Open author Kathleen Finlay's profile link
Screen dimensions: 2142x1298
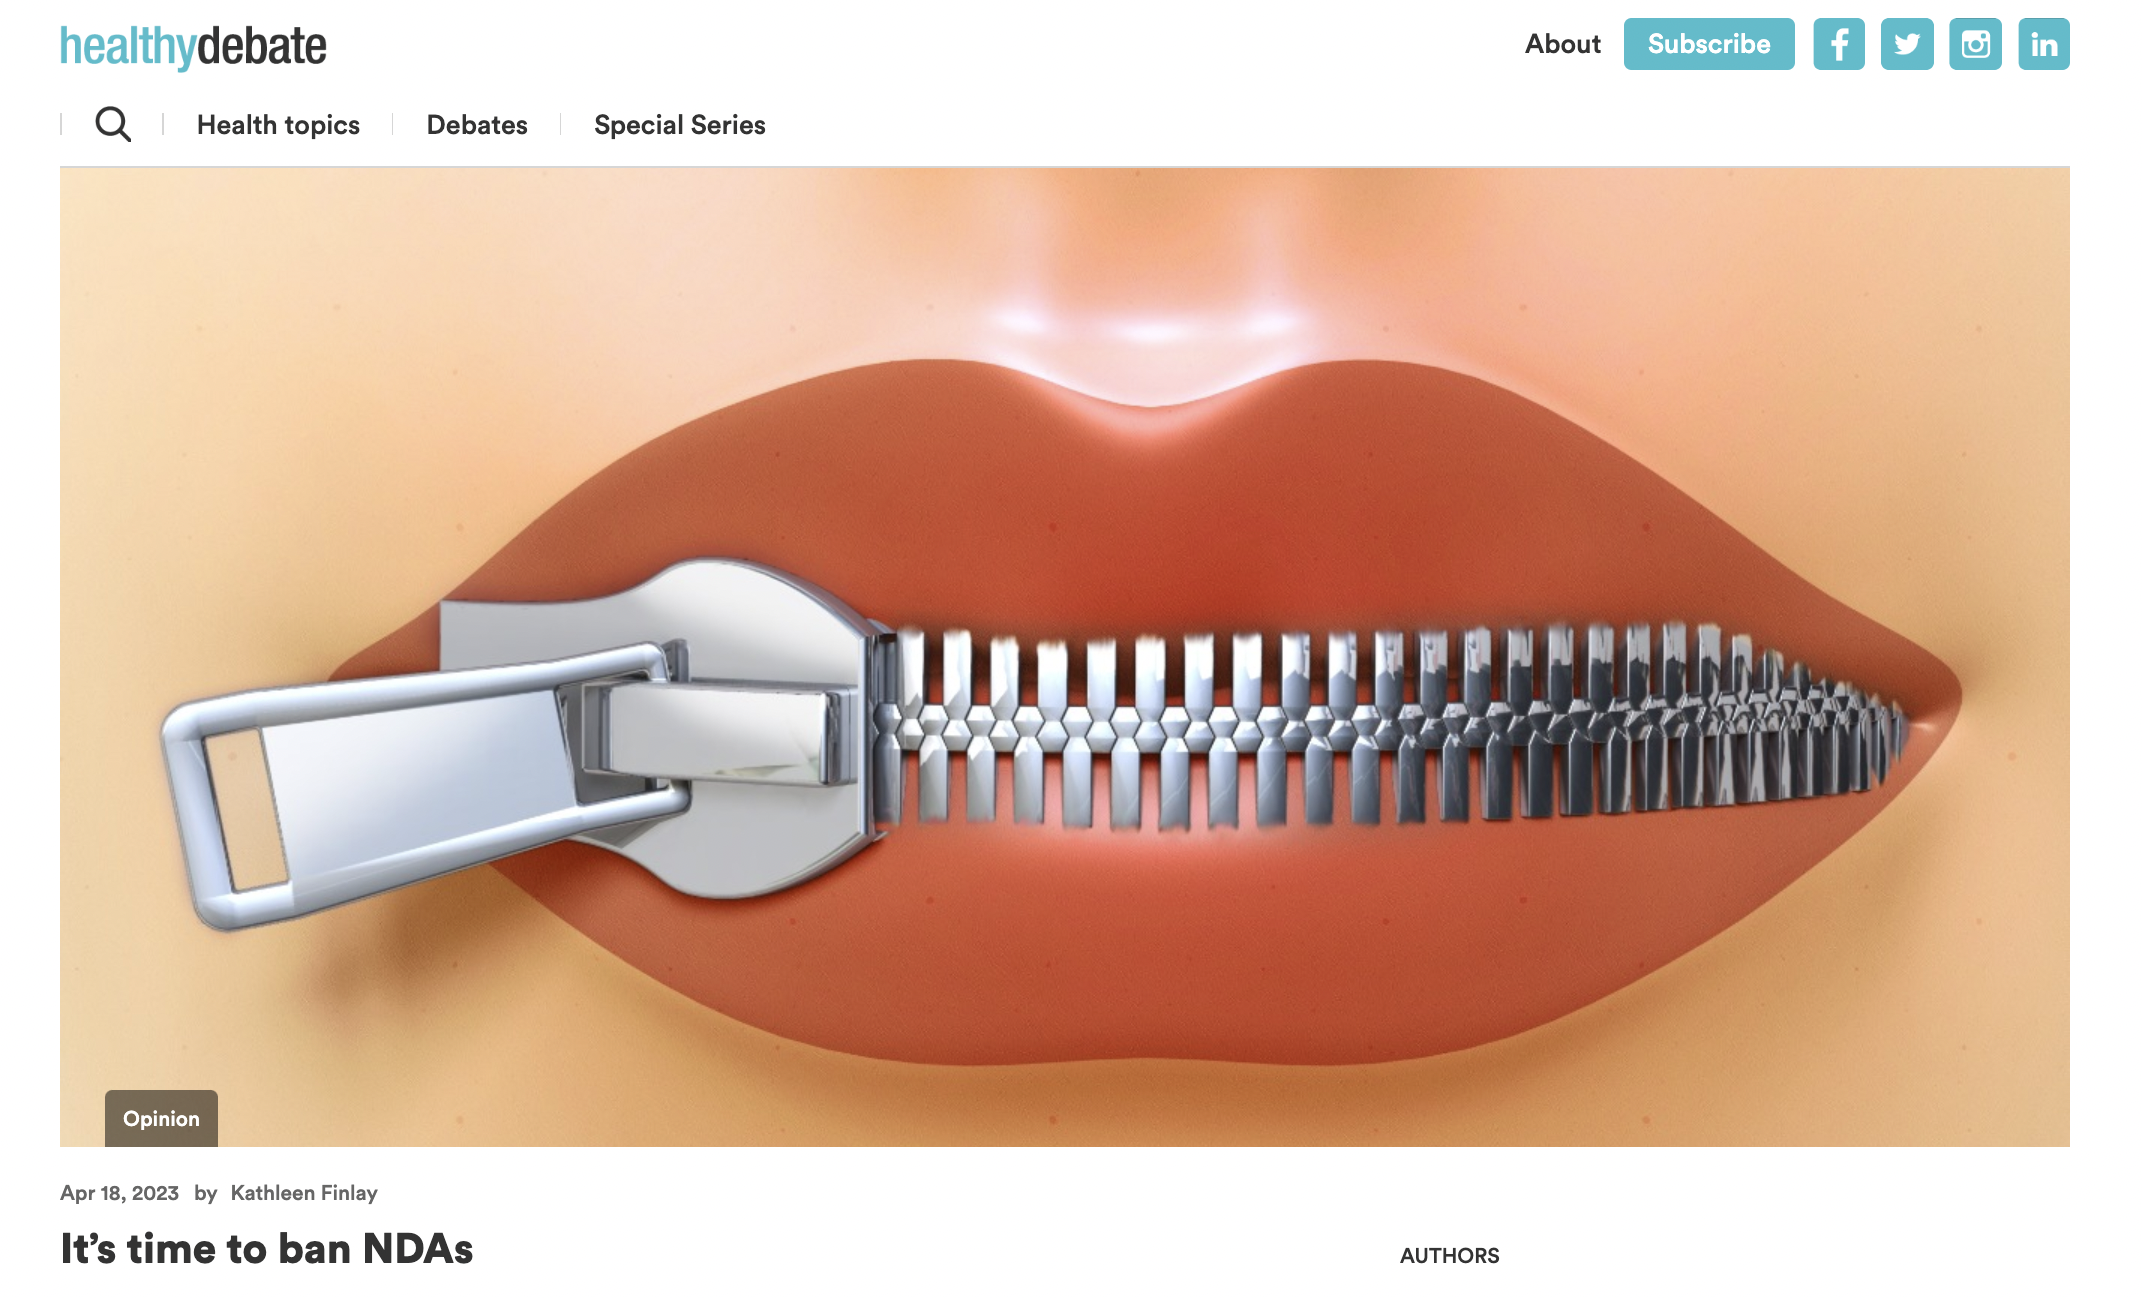304,1193
